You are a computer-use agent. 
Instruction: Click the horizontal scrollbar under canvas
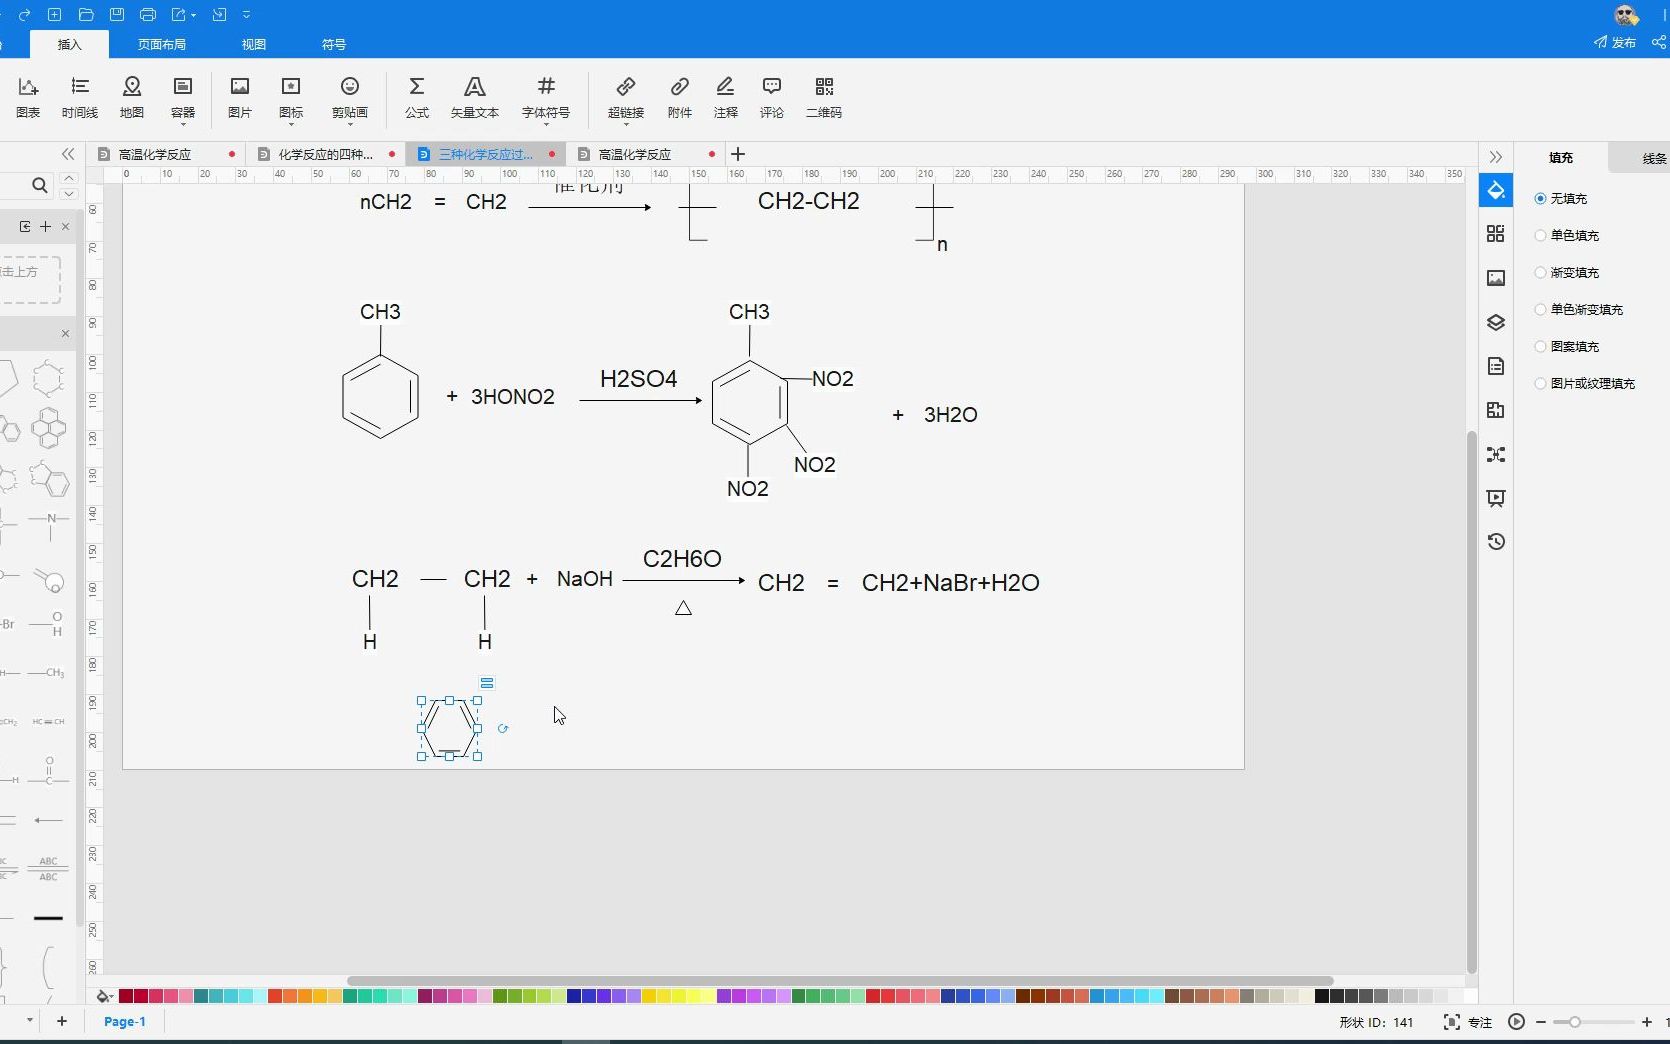pyautogui.click(x=840, y=981)
